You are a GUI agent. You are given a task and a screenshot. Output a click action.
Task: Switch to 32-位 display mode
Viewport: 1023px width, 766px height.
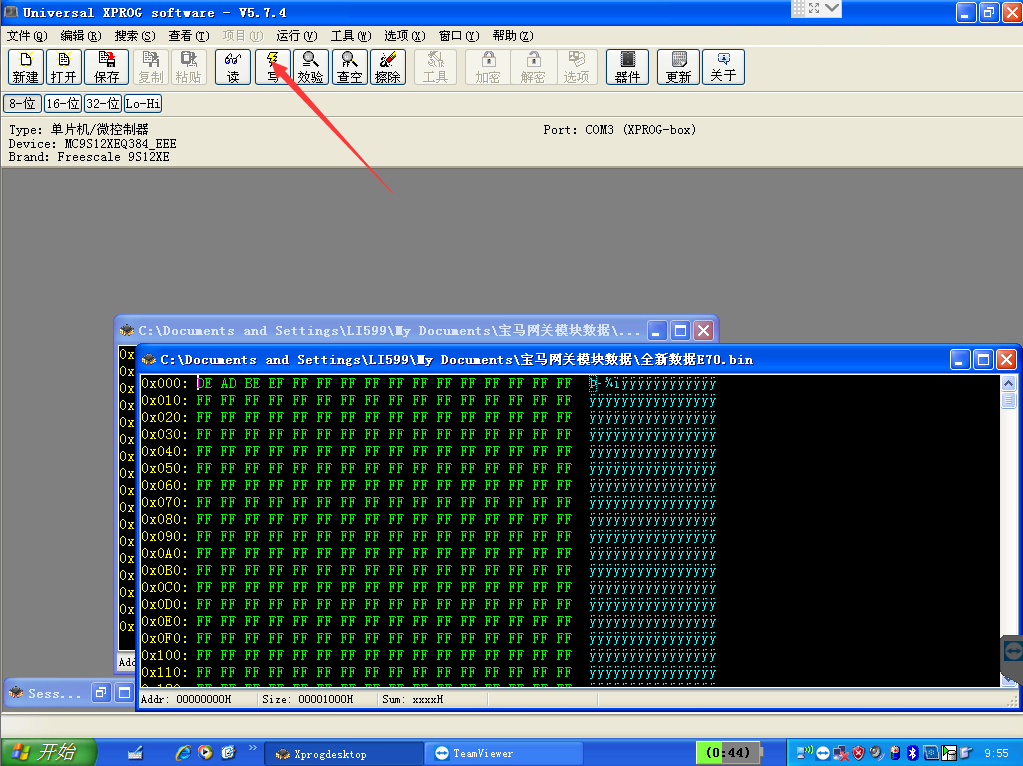(103, 103)
